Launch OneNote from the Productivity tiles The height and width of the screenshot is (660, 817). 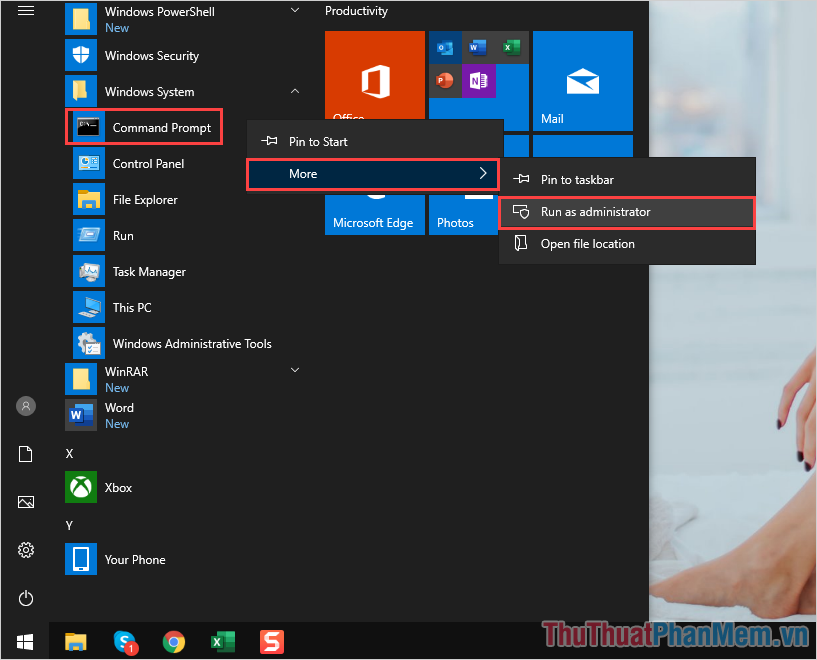[x=478, y=80]
